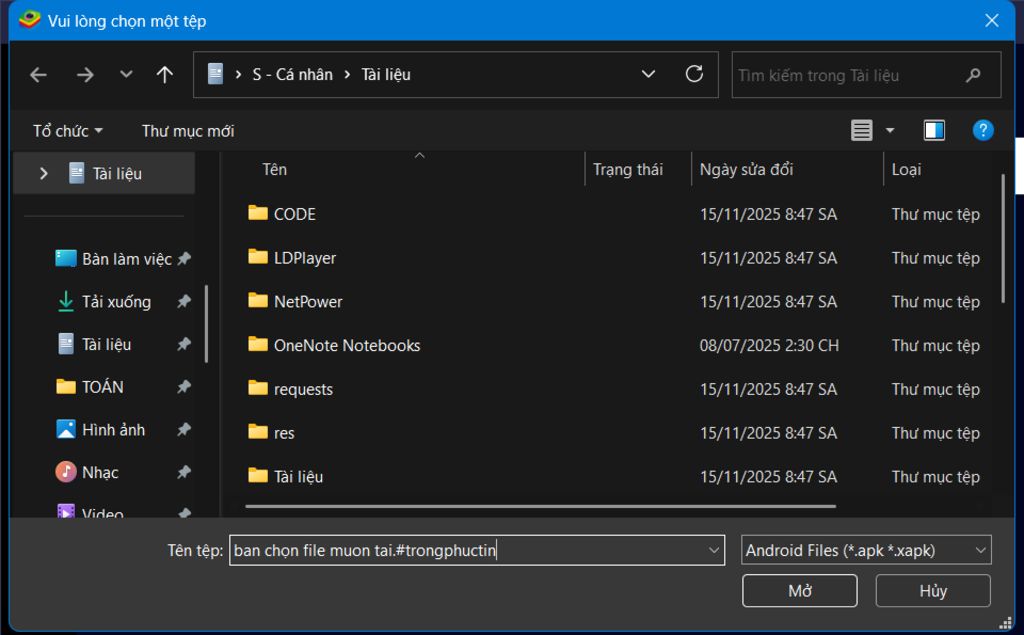The height and width of the screenshot is (635, 1024).
Task: Select 'Tài liệu' at top of navigation tree
Action: (104, 174)
